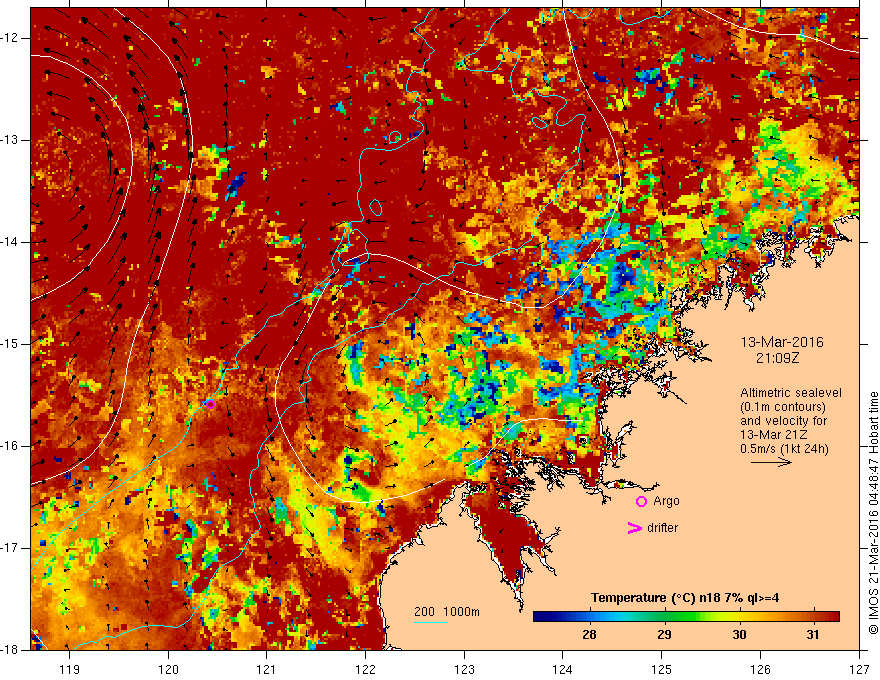Click the colorbar tick label 29

[x=664, y=635]
